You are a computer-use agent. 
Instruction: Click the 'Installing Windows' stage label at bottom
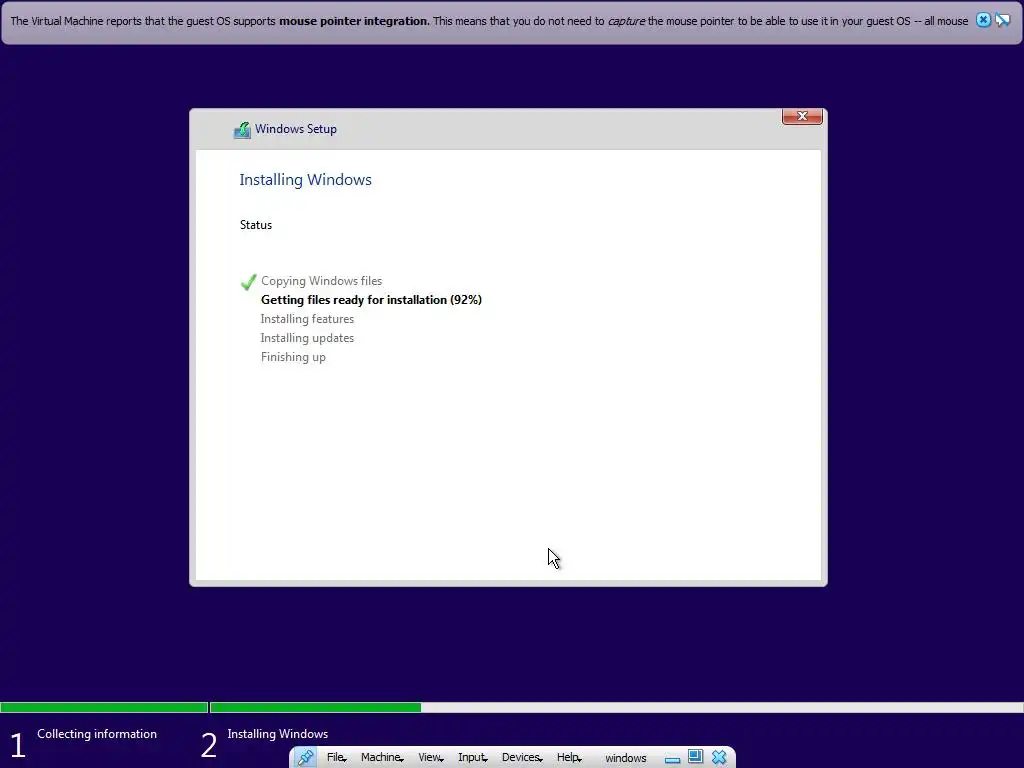click(x=278, y=734)
